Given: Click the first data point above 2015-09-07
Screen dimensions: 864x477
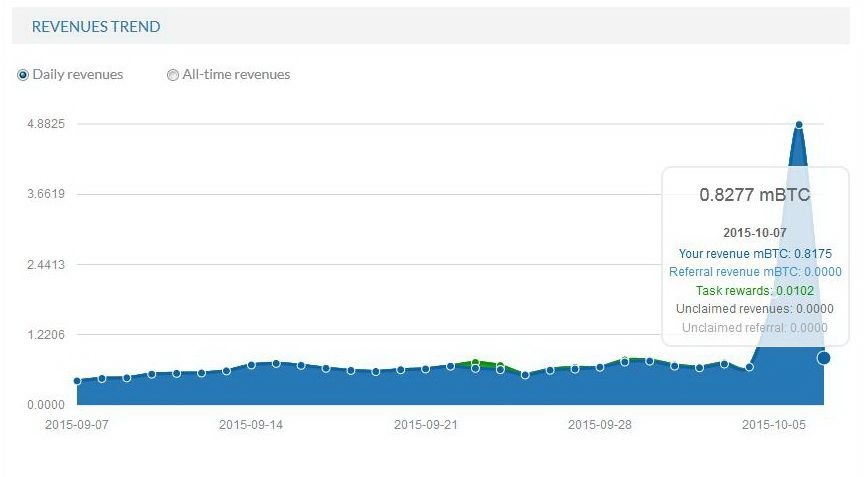Looking at the screenshot, I should click(77, 381).
